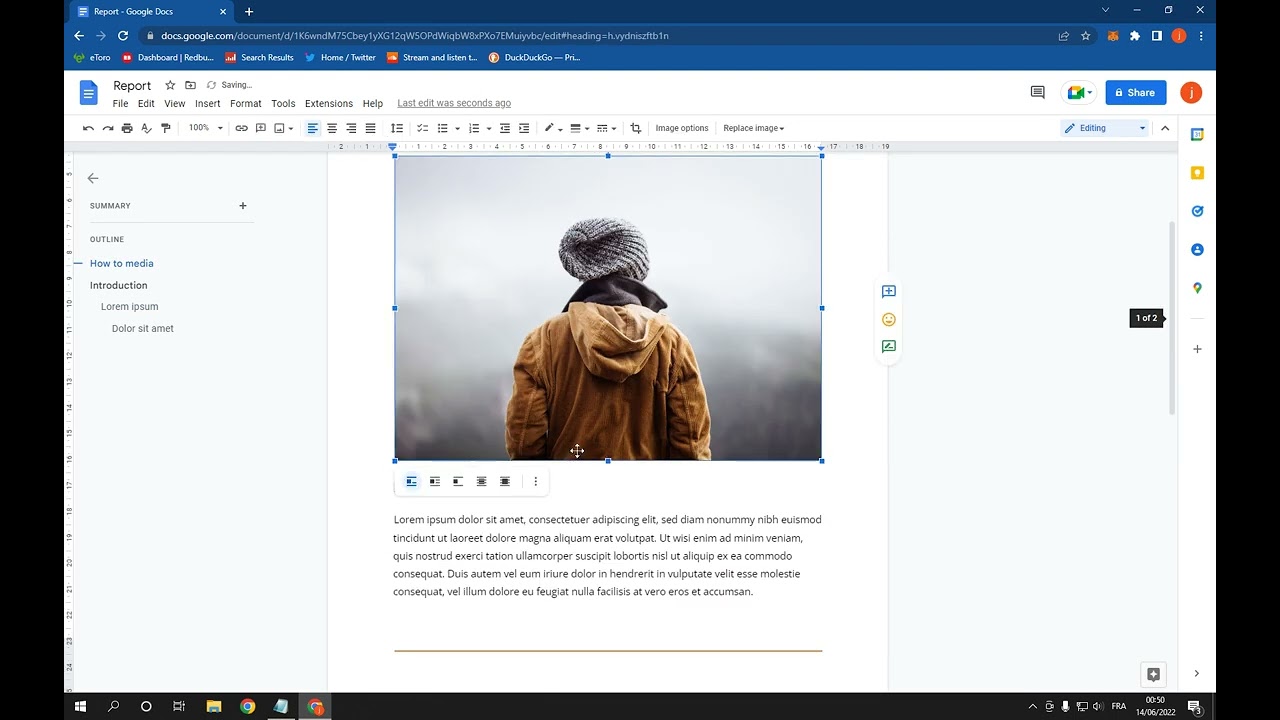
Task: Align content to the right
Action: tap(351, 128)
